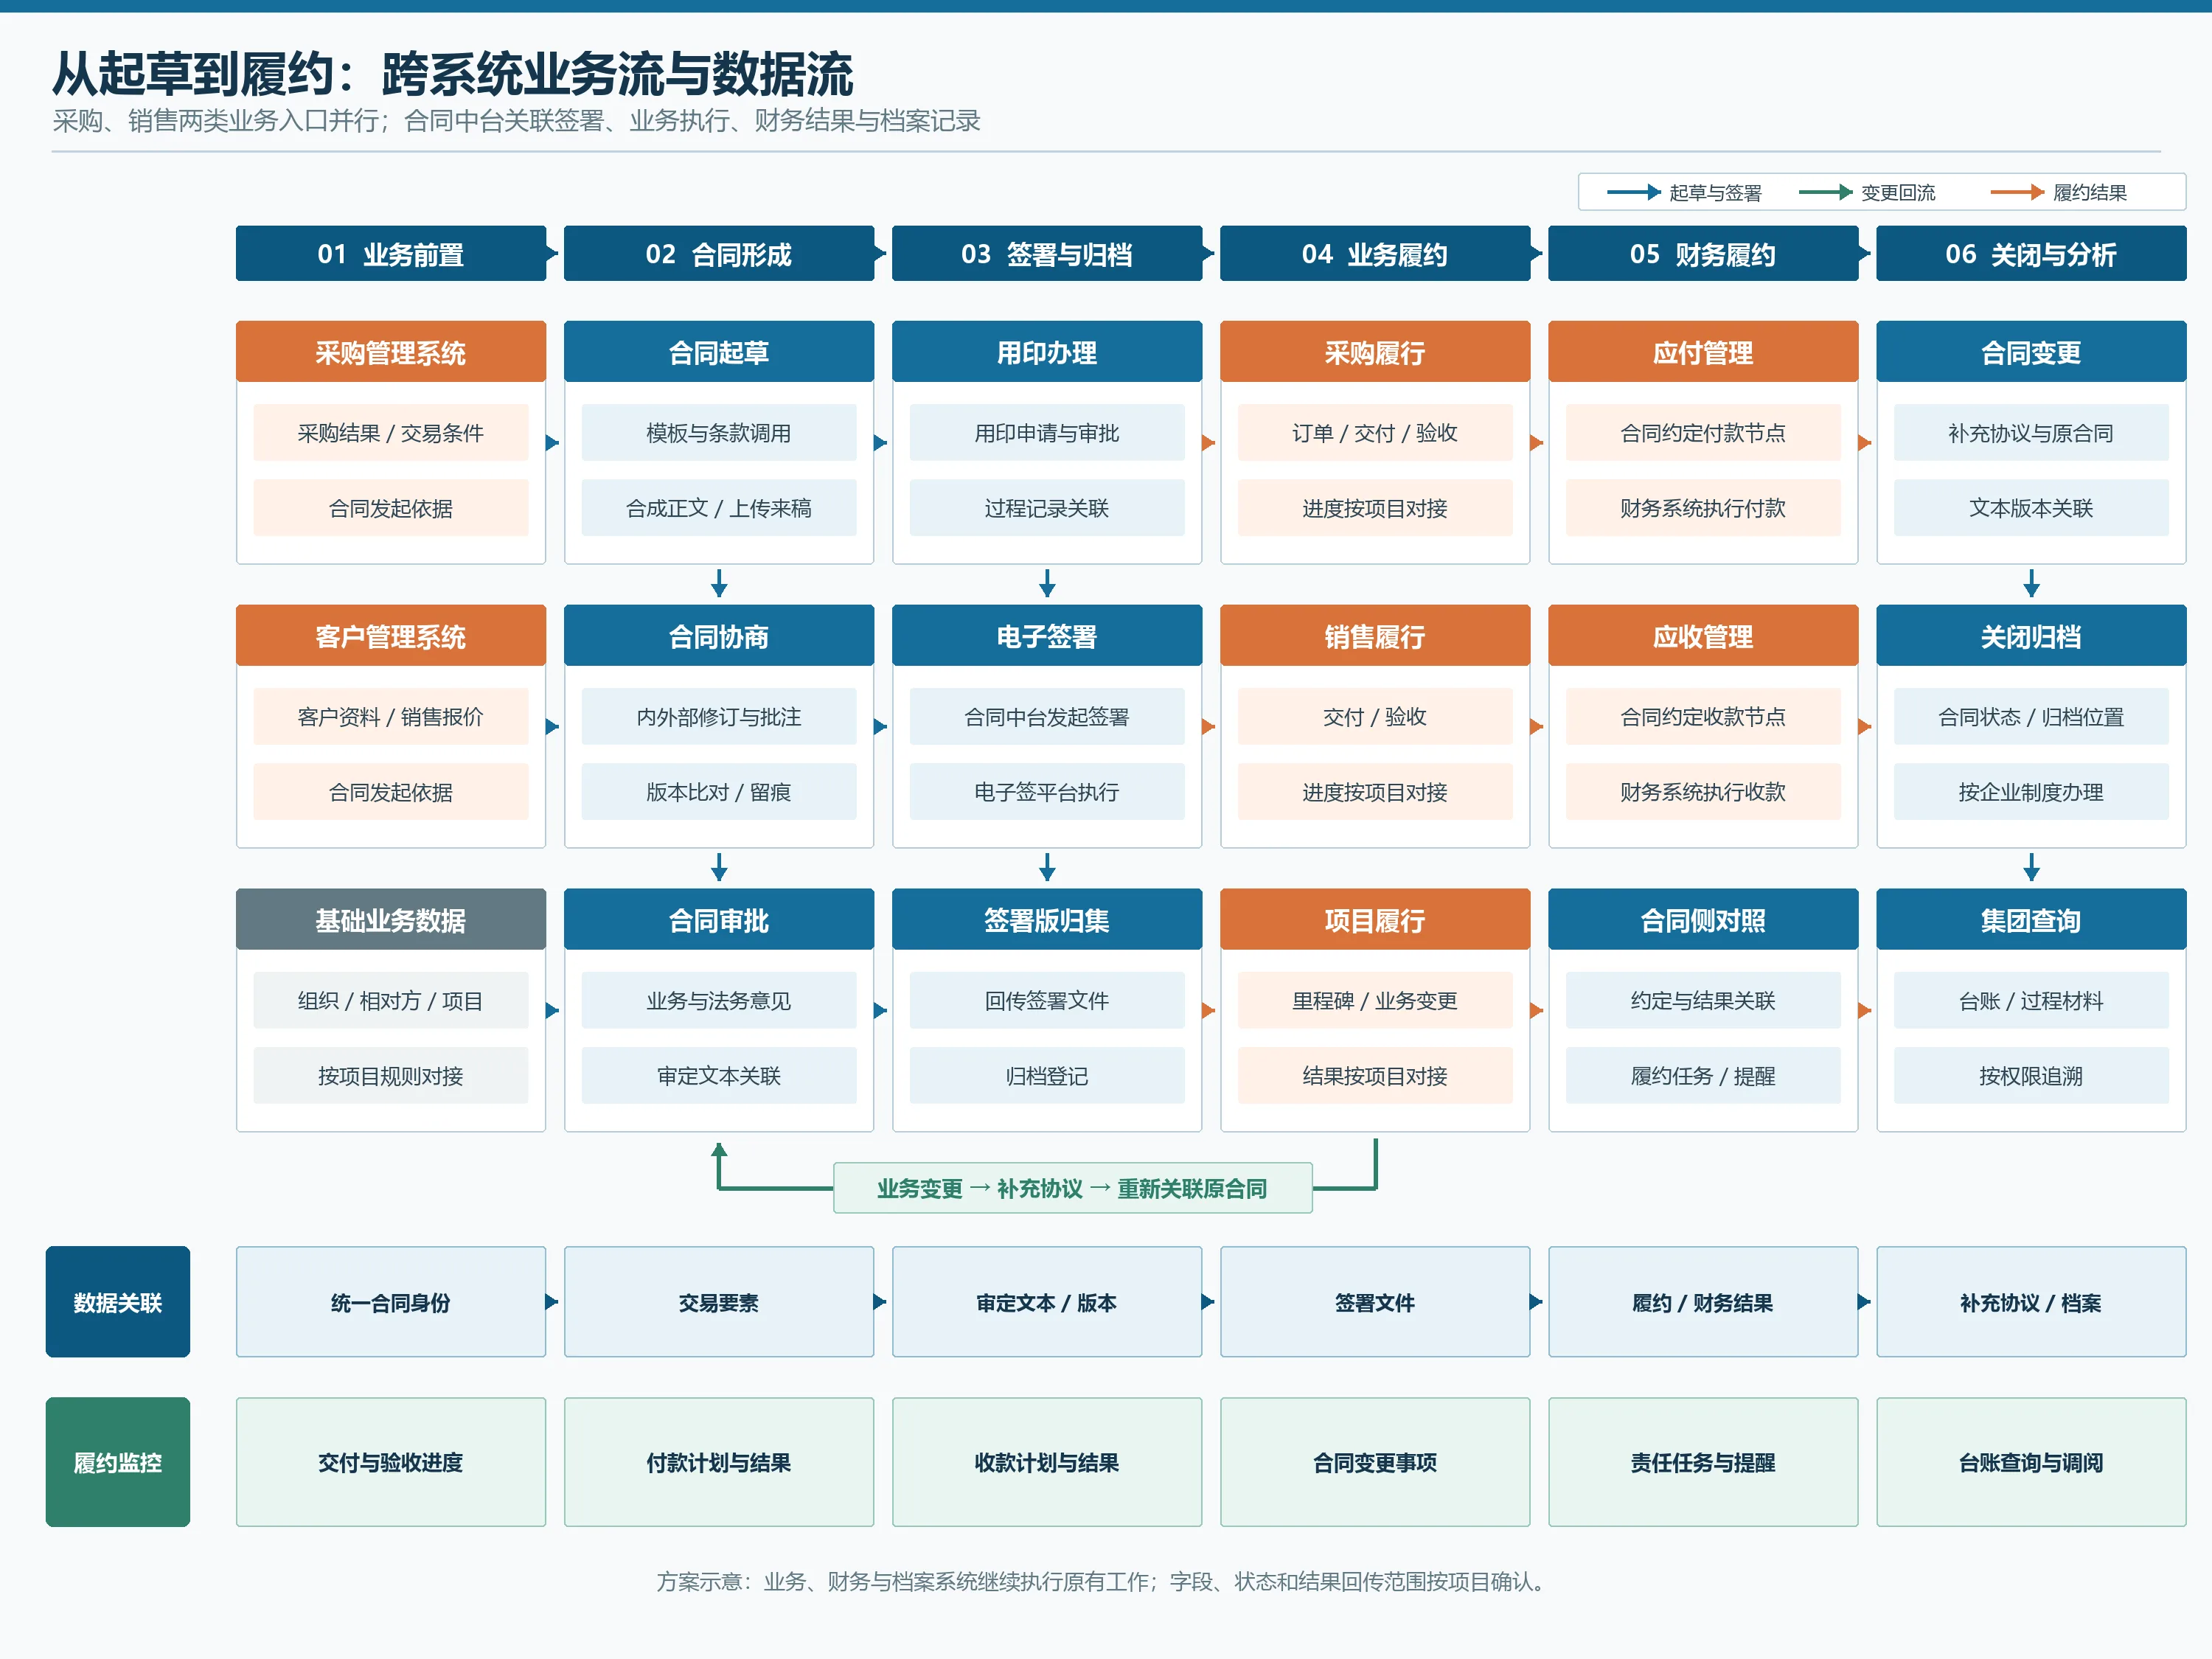The image size is (2212, 1659).
Task: Click 内外部修订与批注 item
Action: tap(719, 717)
